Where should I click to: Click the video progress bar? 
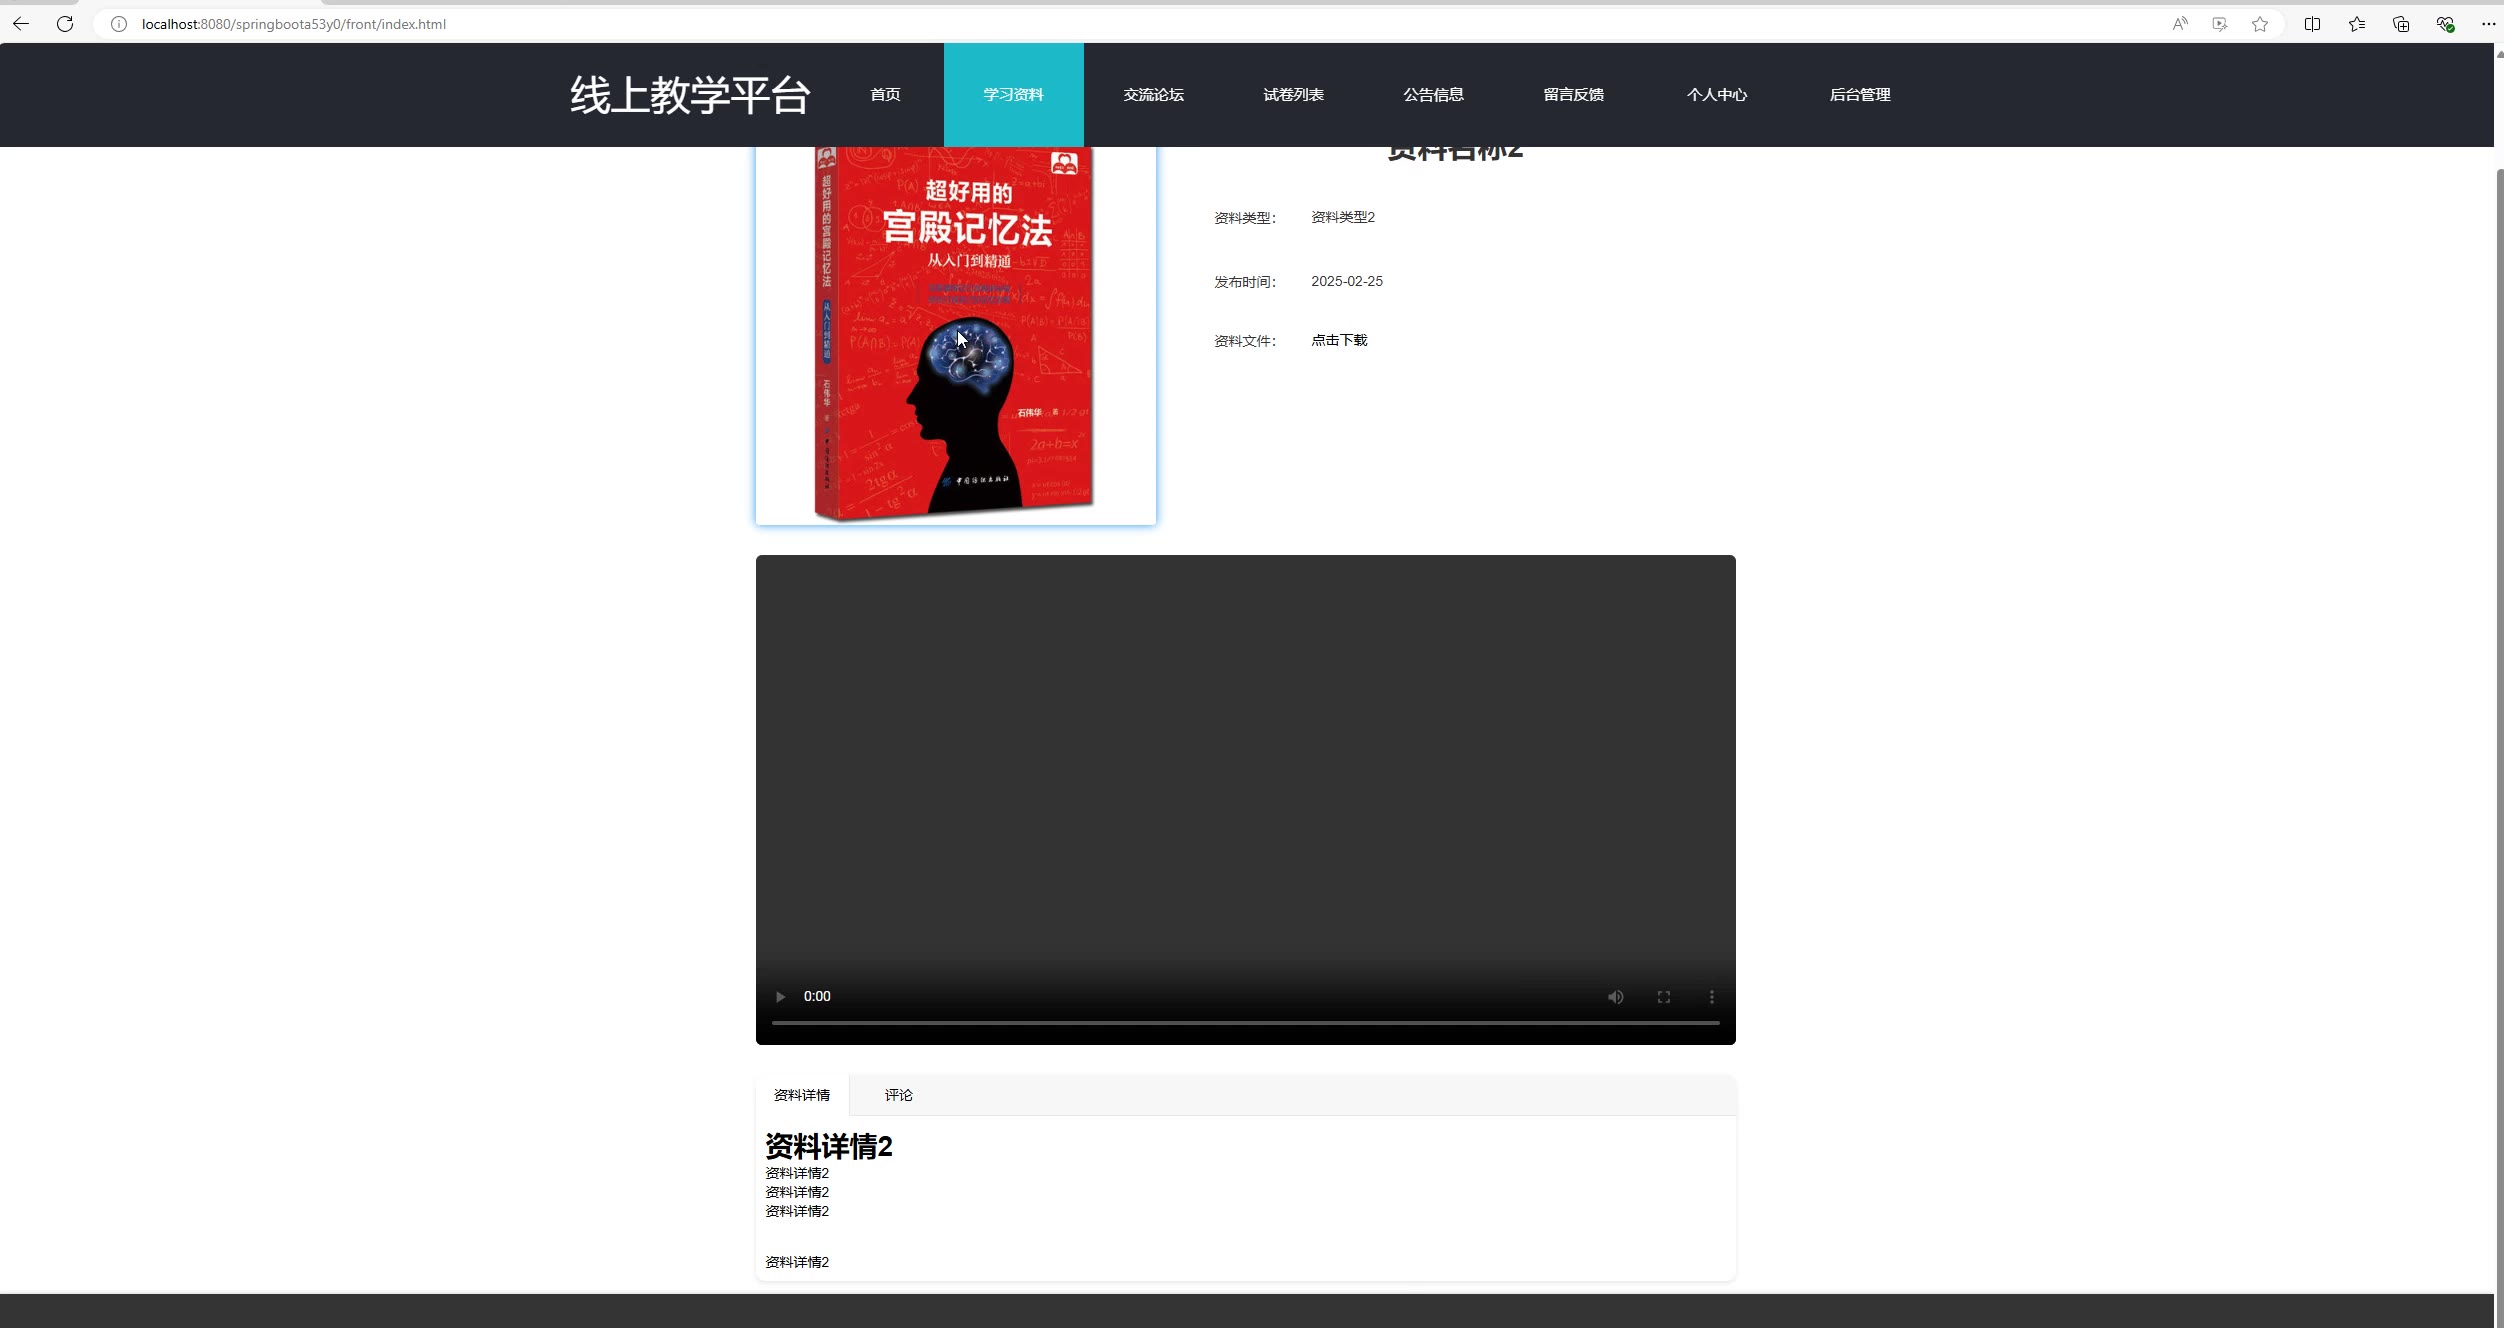(x=1245, y=1023)
